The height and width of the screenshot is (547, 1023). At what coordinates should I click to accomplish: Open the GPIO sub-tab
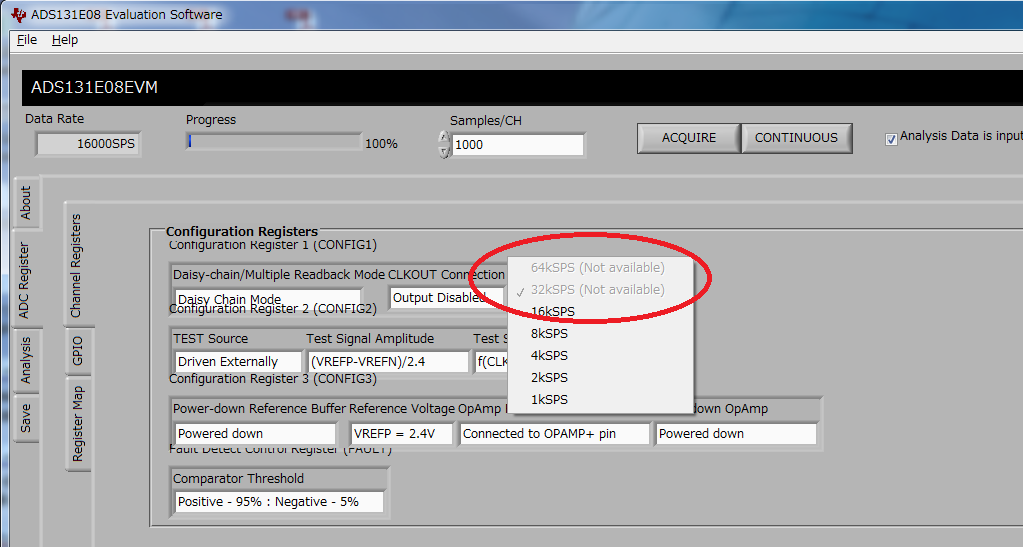pyautogui.click(x=78, y=351)
